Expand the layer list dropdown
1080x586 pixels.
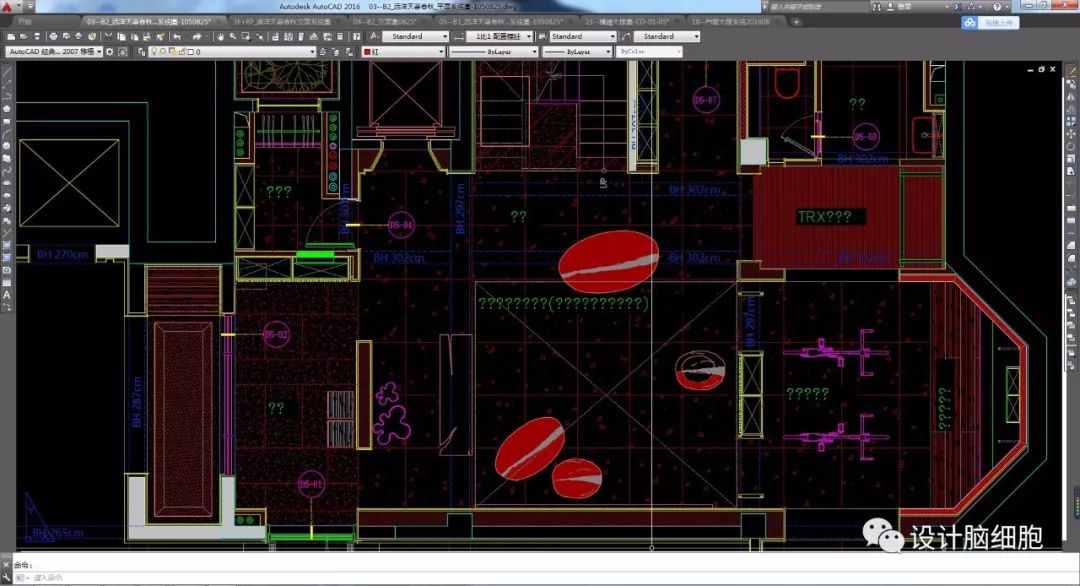coord(312,51)
